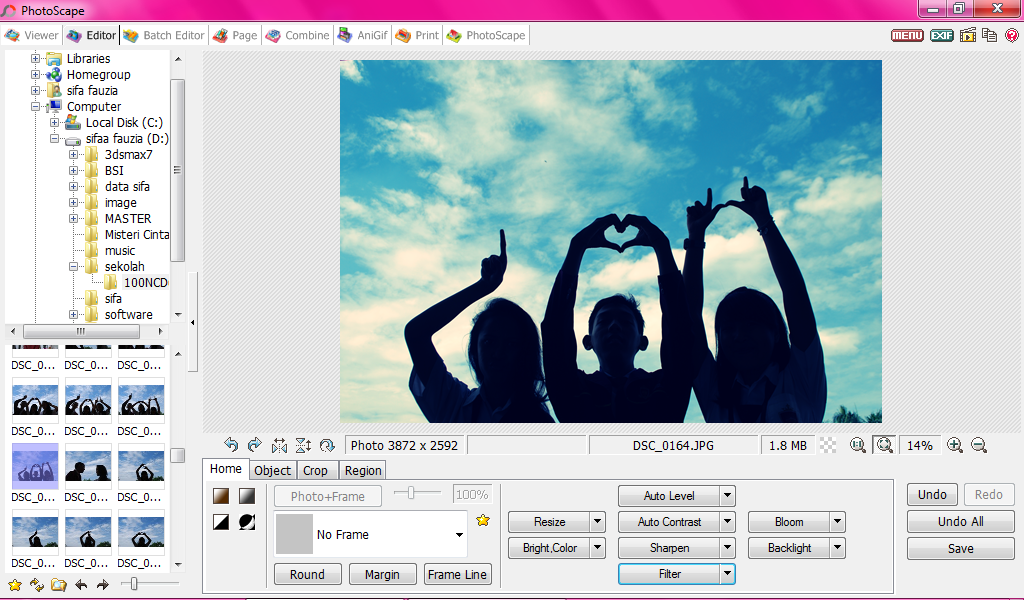Click the zoom in magnifier icon
The image size is (1024, 601).
tap(955, 446)
